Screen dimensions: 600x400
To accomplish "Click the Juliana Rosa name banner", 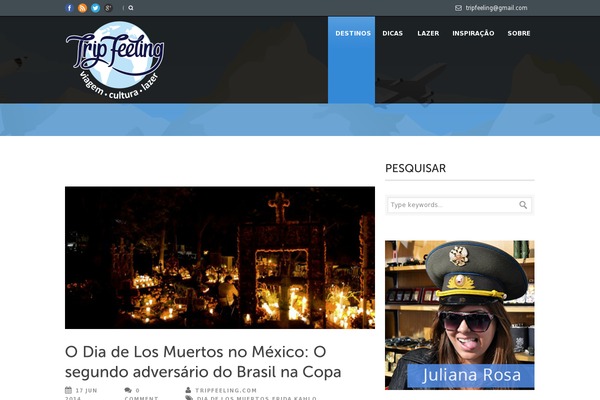I will [471, 376].
